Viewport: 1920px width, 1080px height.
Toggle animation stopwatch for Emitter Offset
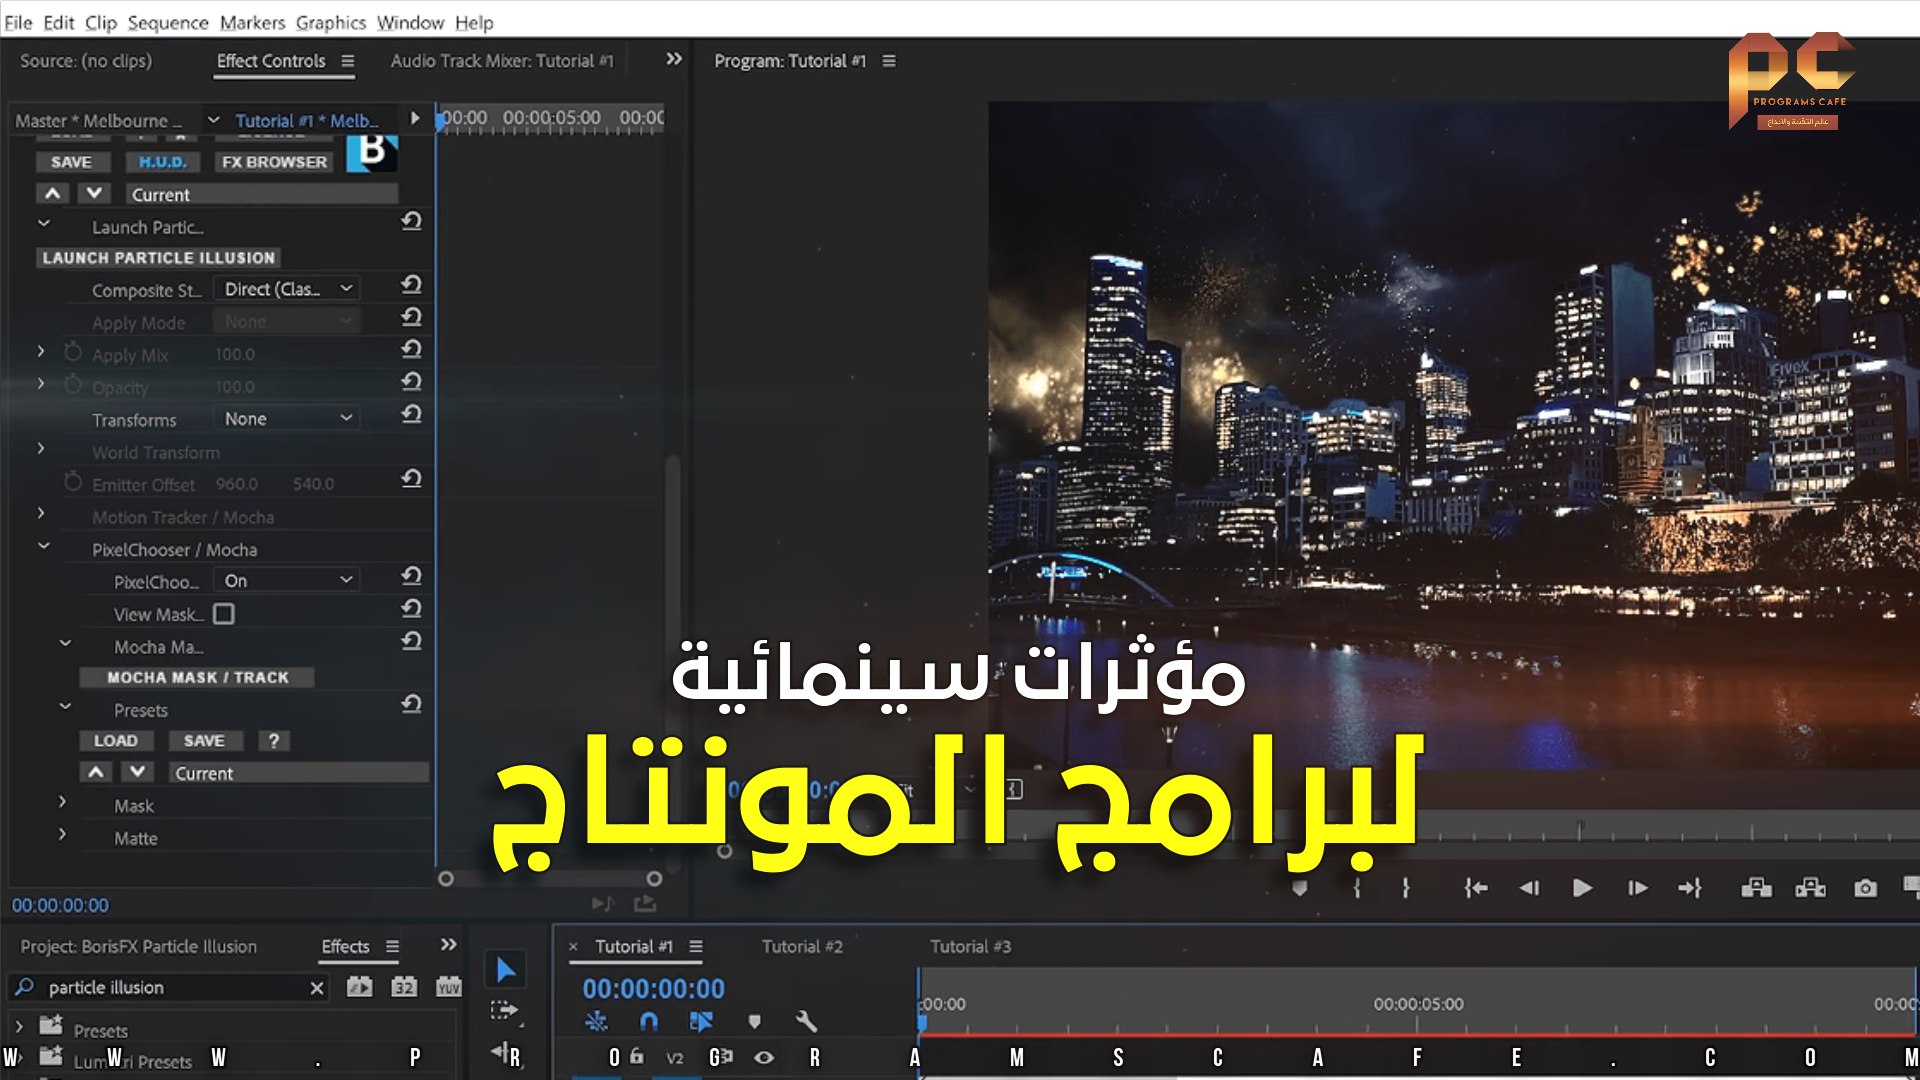point(73,482)
